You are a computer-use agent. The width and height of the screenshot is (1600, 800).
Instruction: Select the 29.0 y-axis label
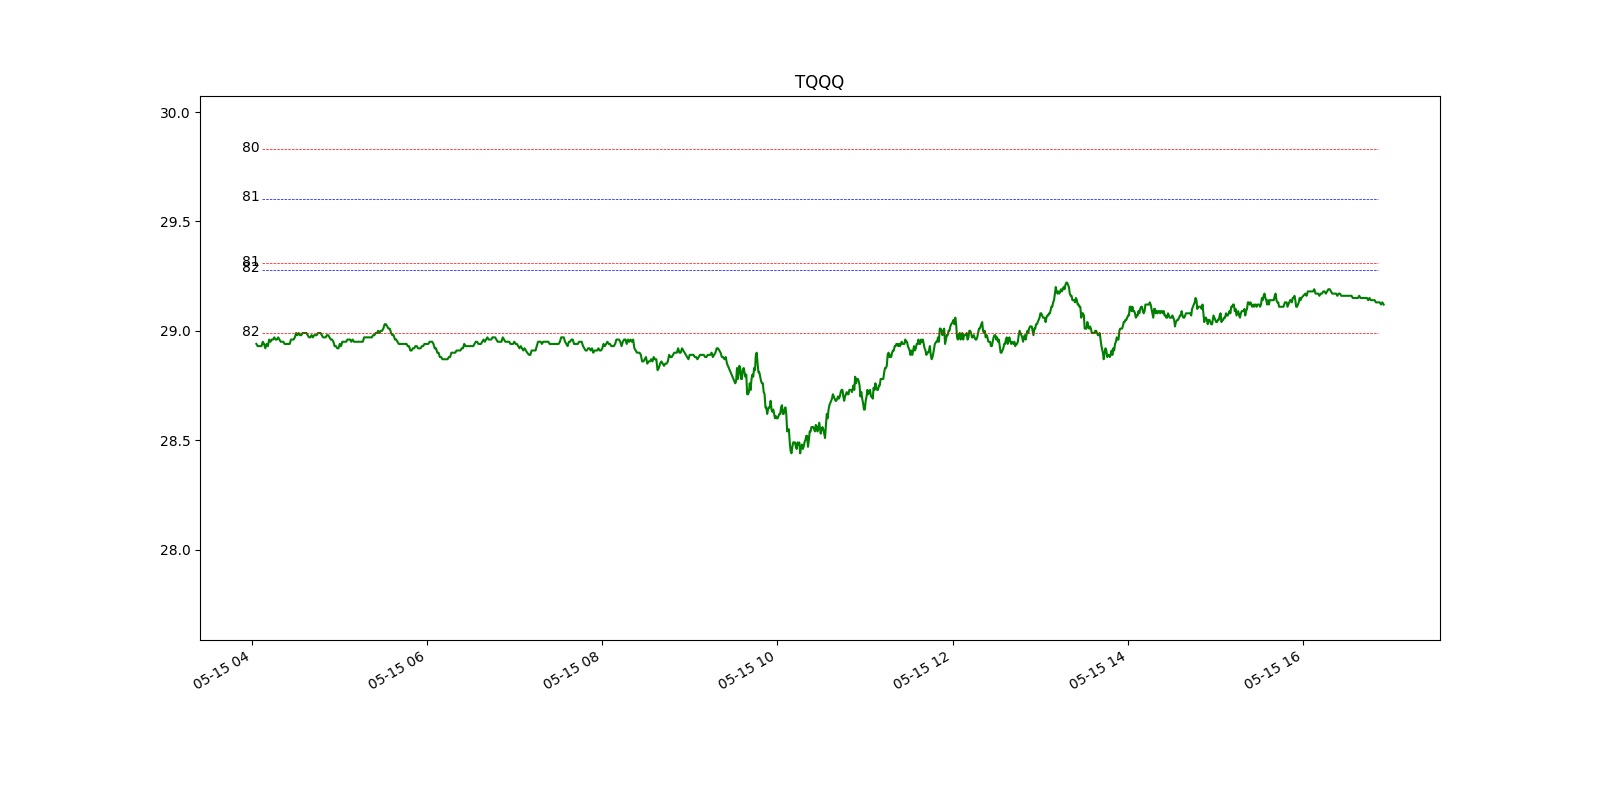tap(174, 331)
